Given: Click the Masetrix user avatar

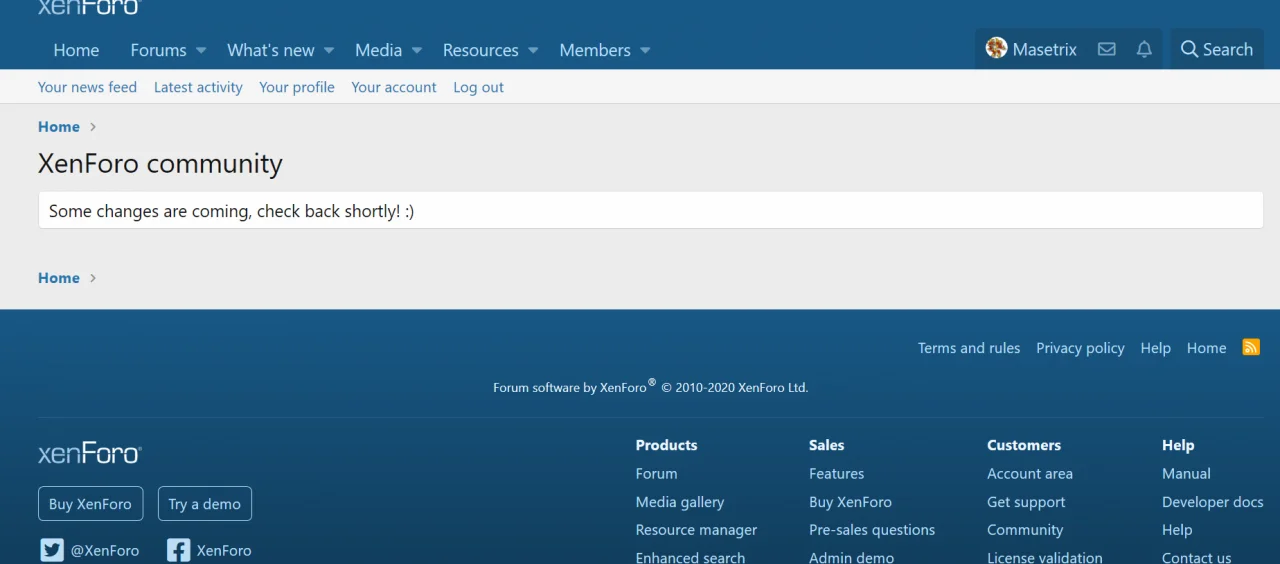Looking at the screenshot, I should click(x=996, y=48).
